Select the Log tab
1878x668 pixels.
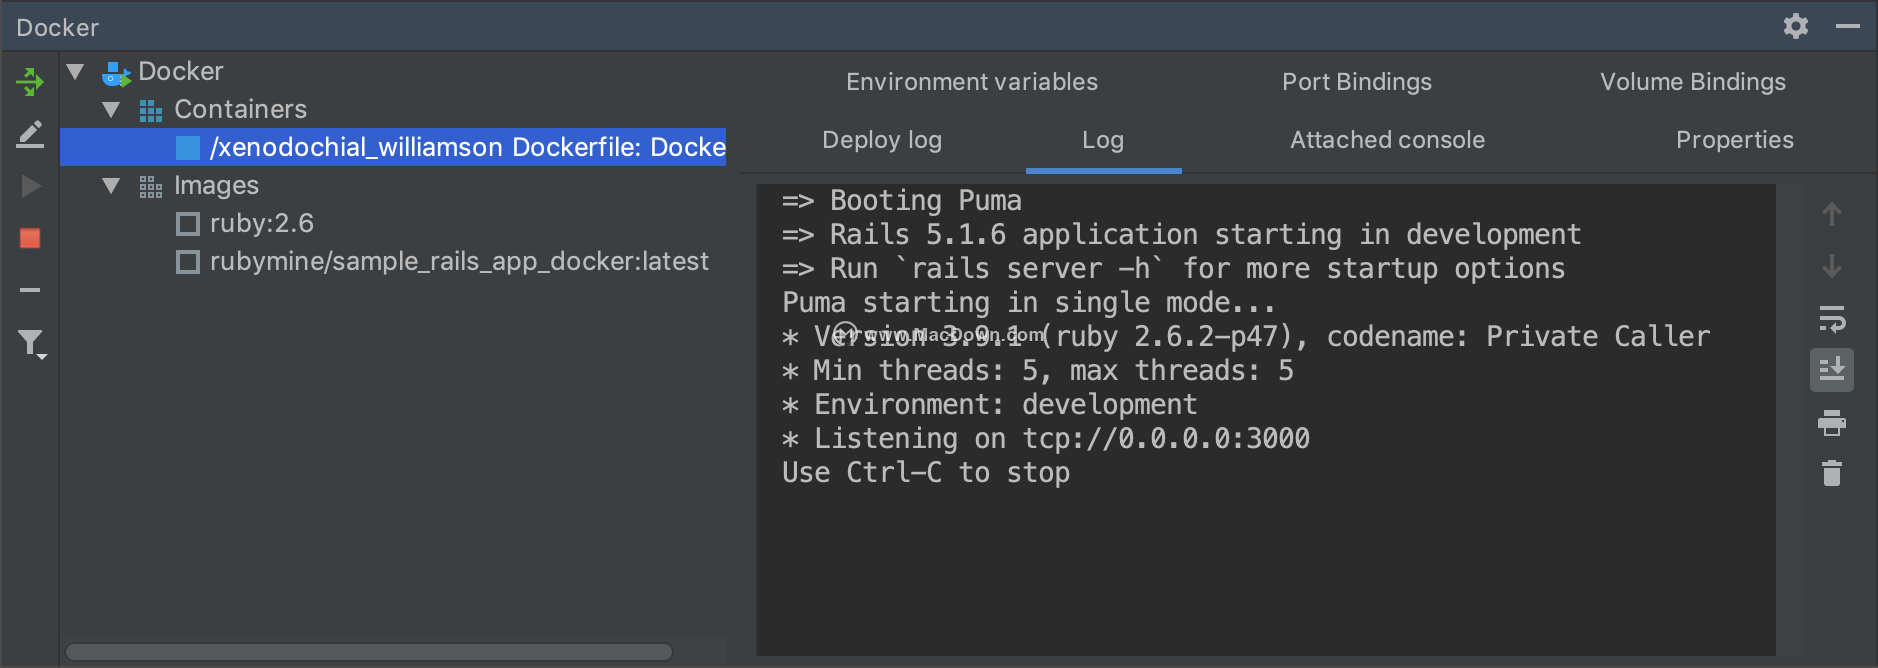point(1103,140)
